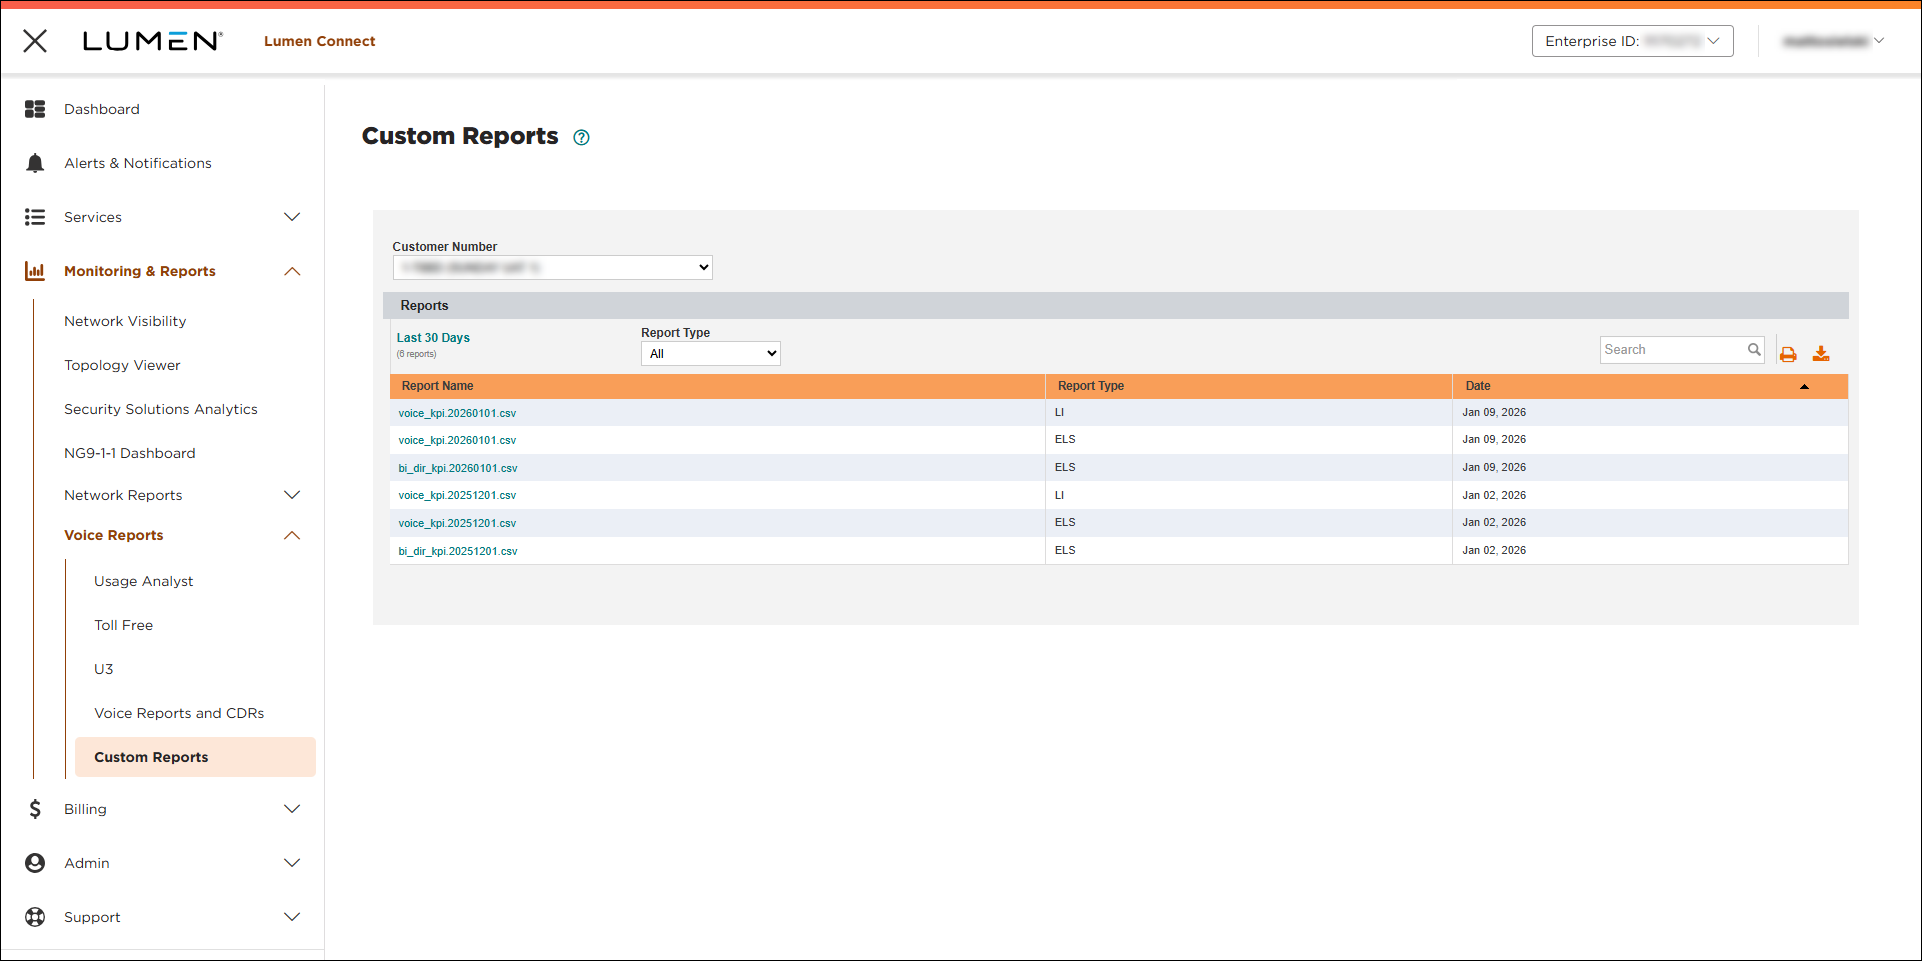Open the Billing dollar icon
Image resolution: width=1922 pixels, height=961 pixels.
click(35, 808)
